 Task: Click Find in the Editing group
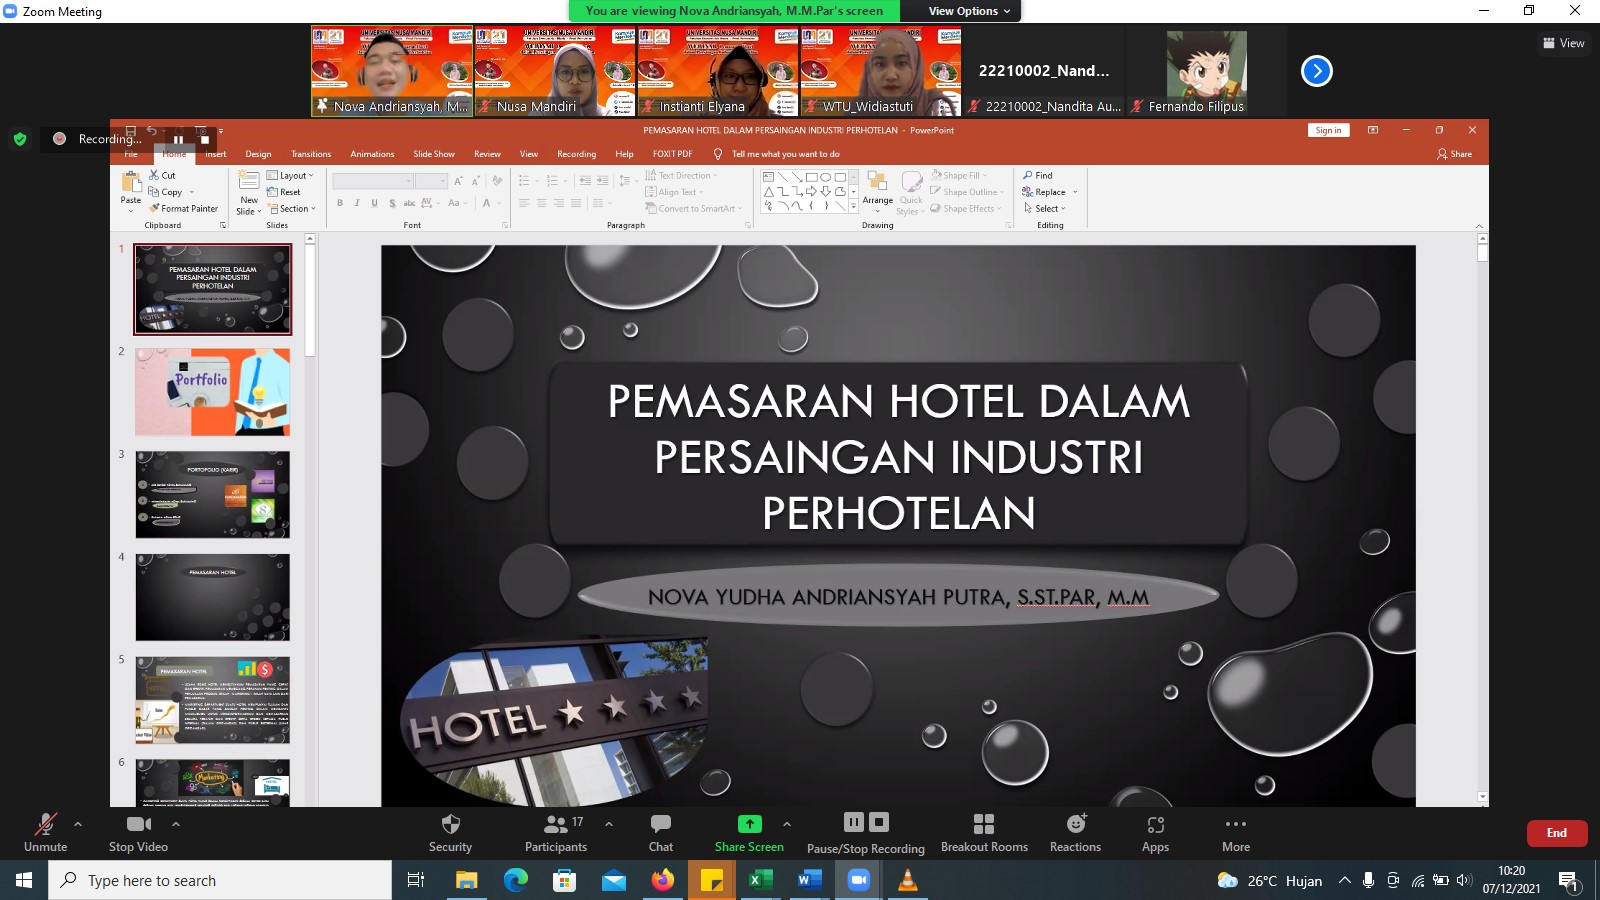pos(1038,175)
